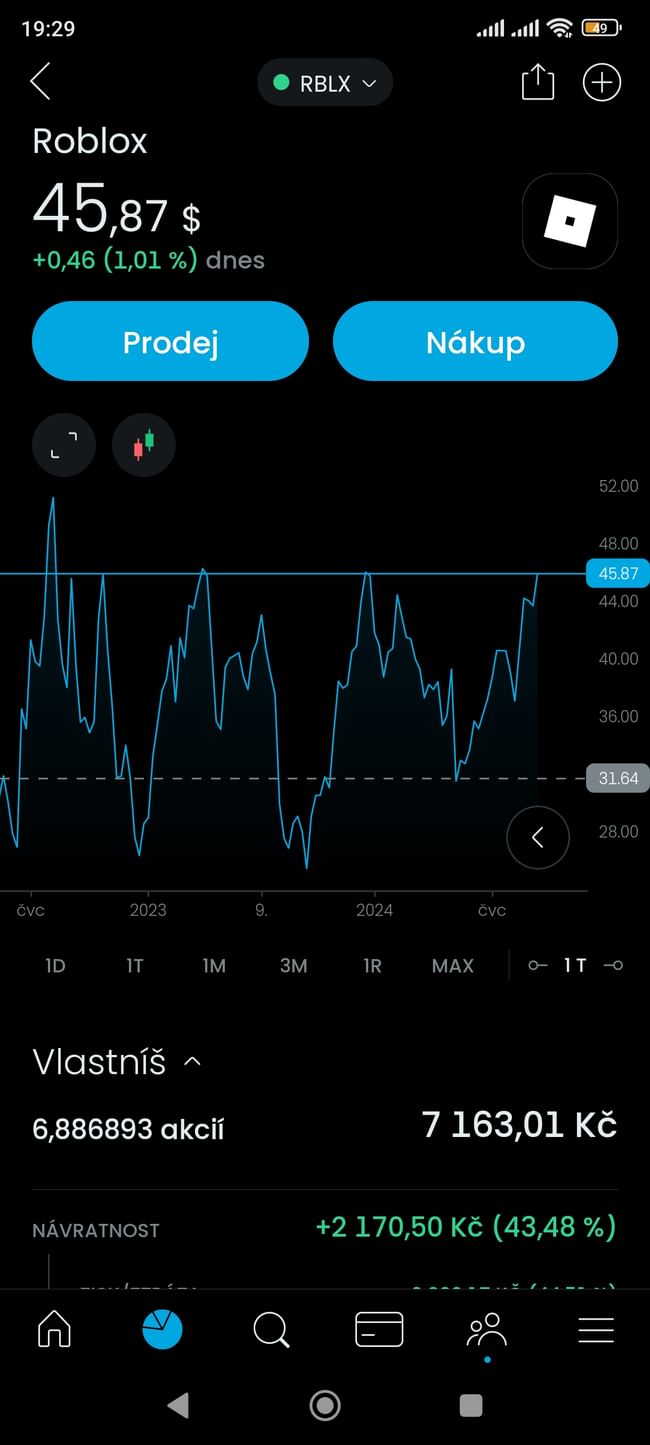Open the card payments tab

[x=379, y=1329]
